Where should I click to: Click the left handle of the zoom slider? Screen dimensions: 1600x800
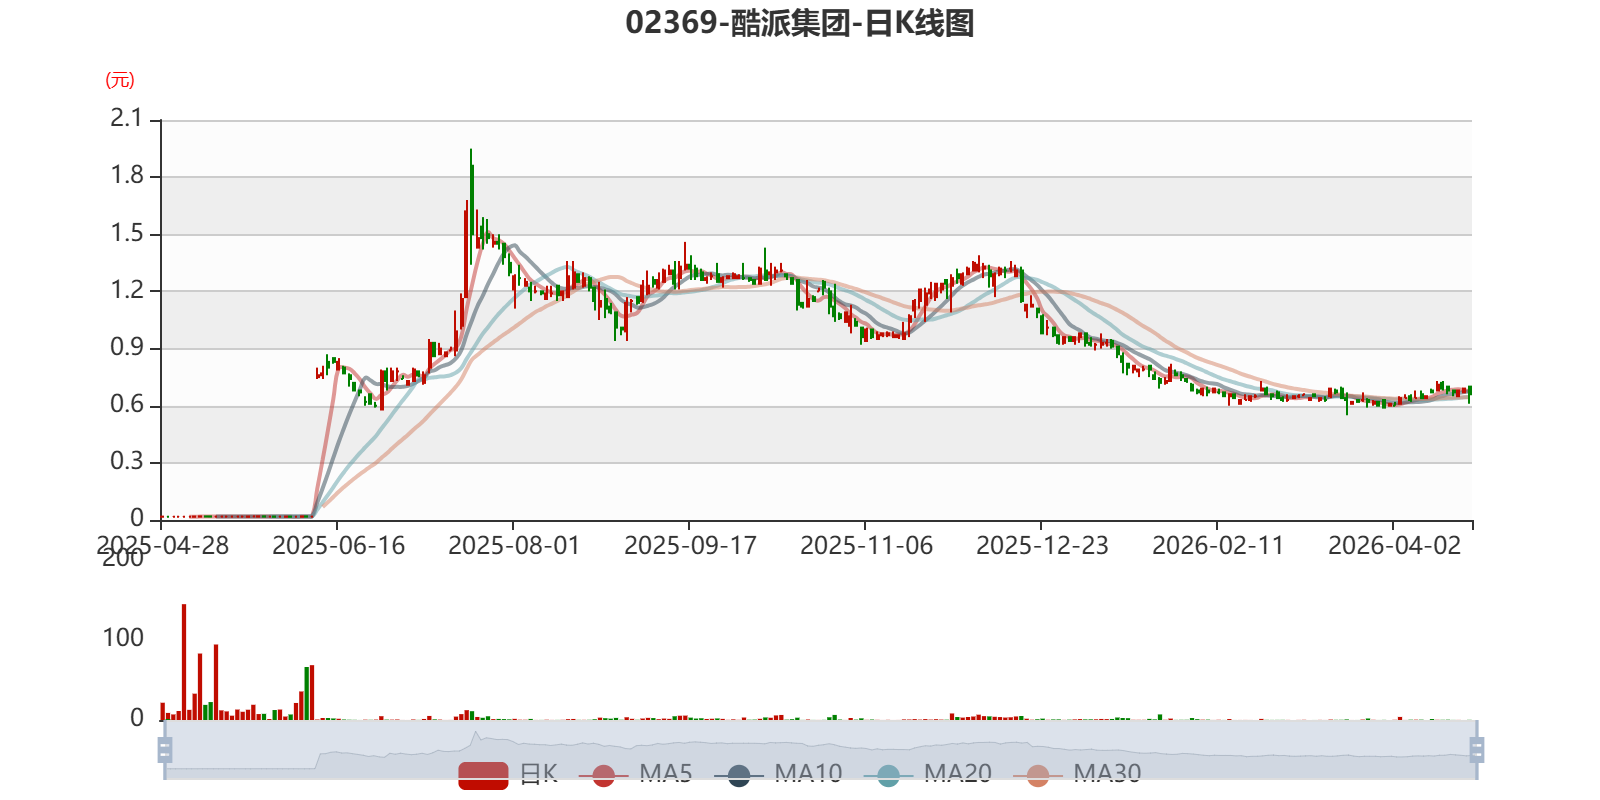[x=165, y=749]
